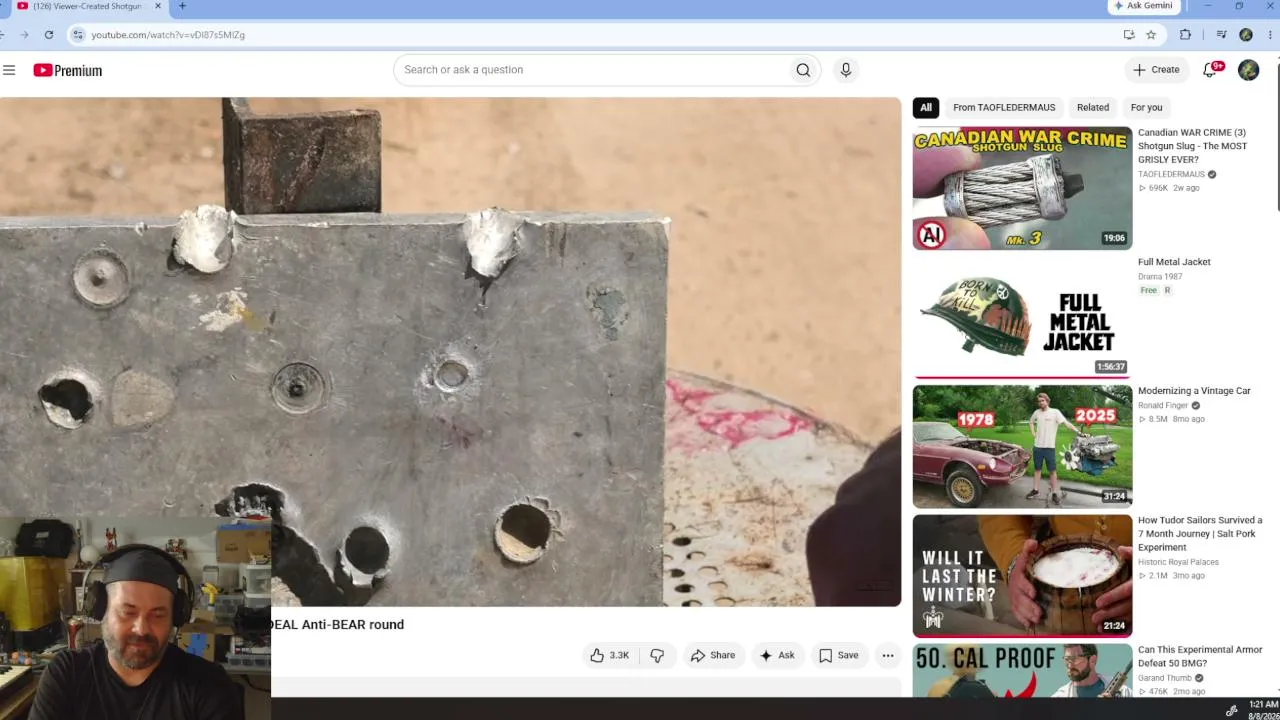
Task: Click the search magnifier button
Action: point(803,70)
